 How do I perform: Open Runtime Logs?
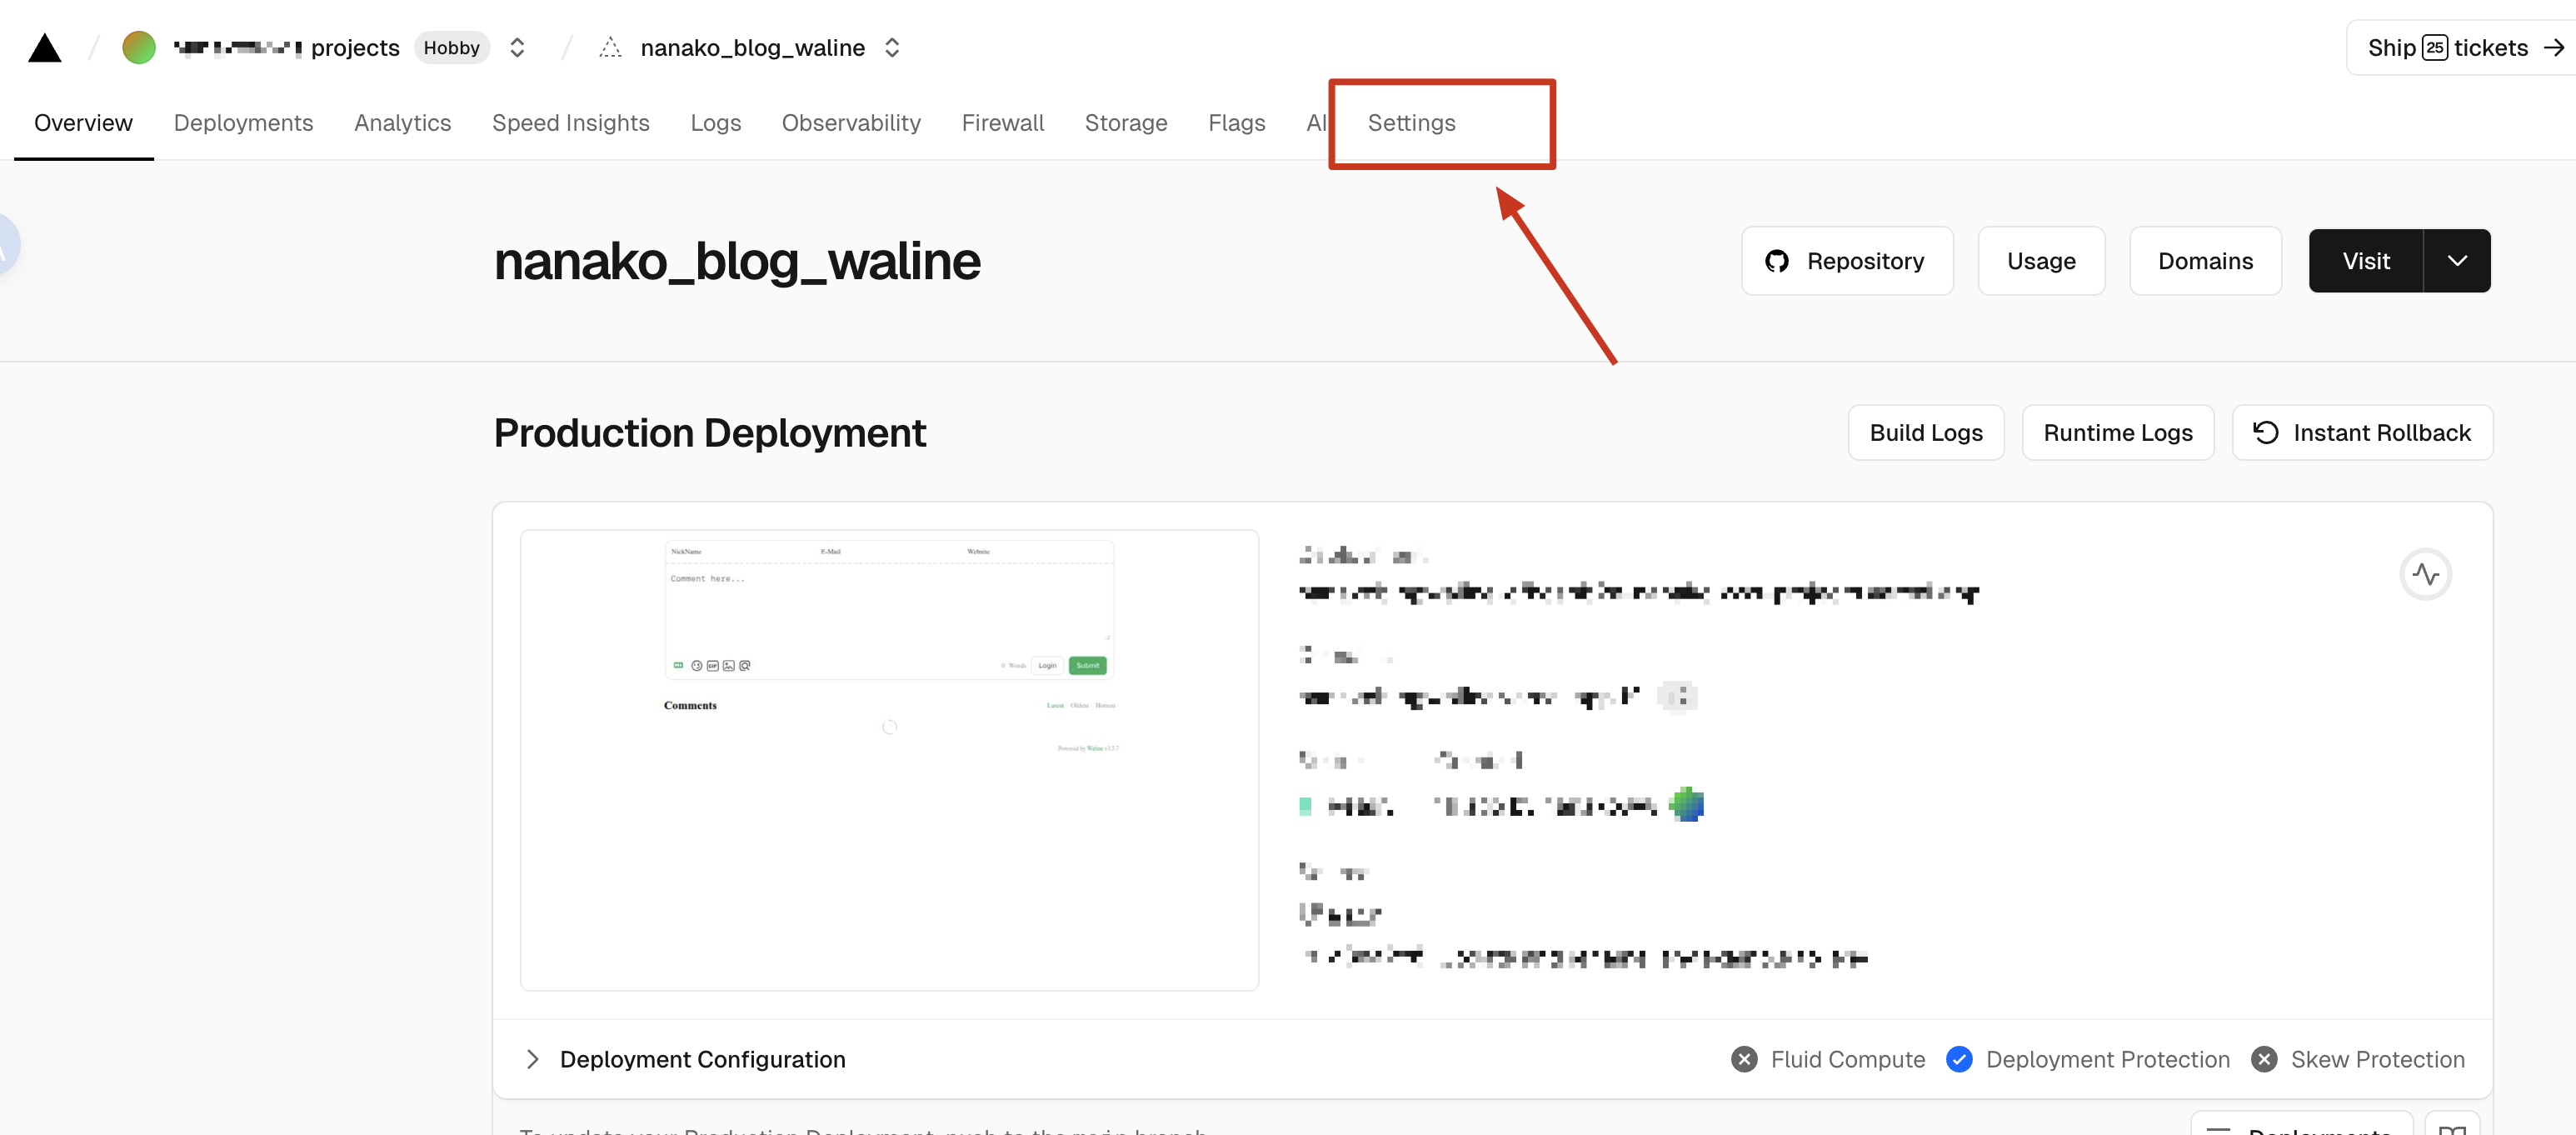point(2118,433)
